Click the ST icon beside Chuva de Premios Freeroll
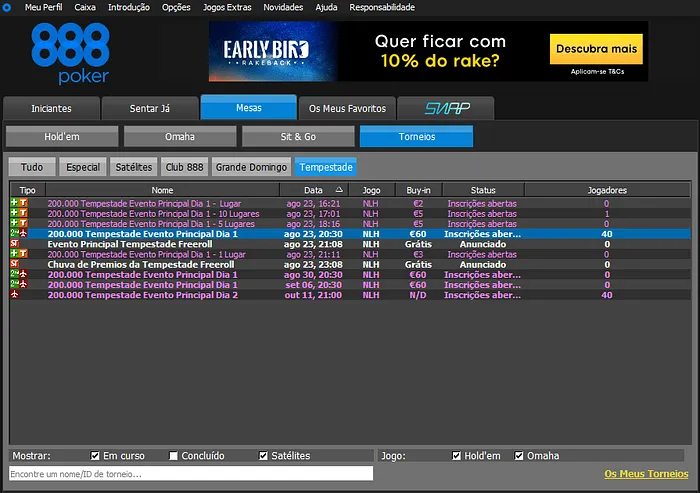This screenshot has height=493, width=700. tap(14, 264)
